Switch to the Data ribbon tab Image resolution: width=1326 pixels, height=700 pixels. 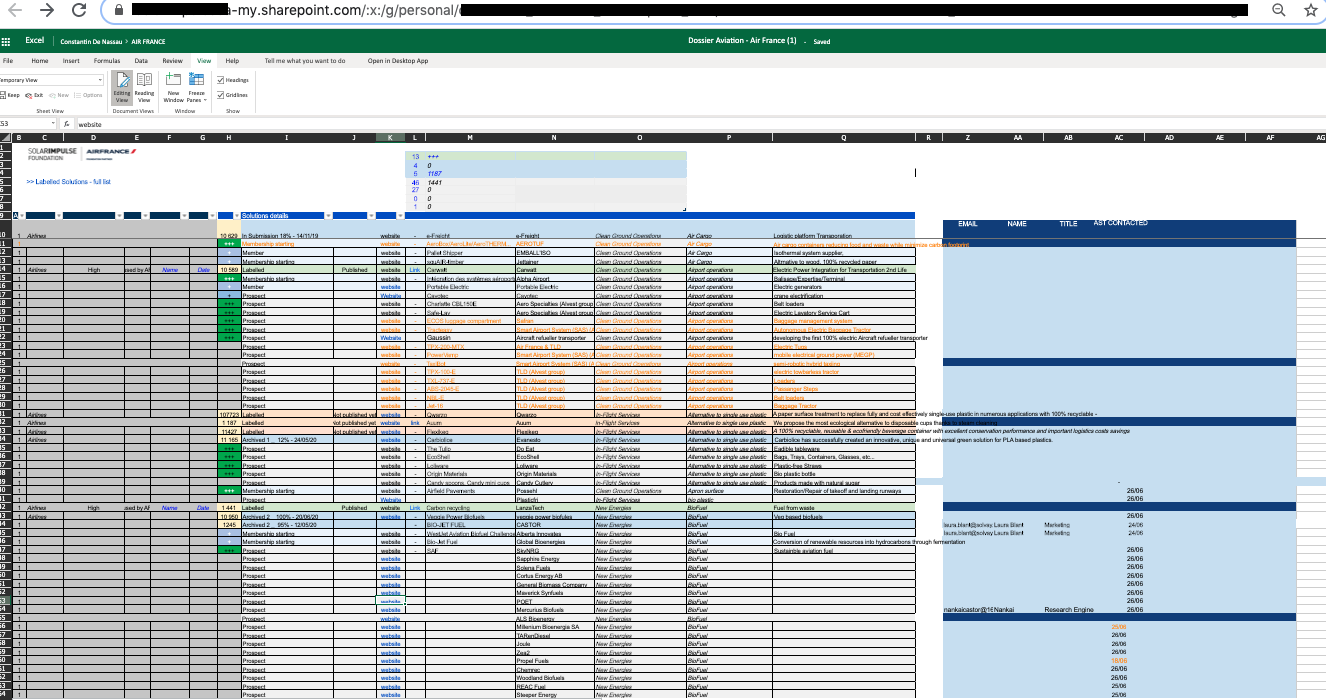click(142, 61)
